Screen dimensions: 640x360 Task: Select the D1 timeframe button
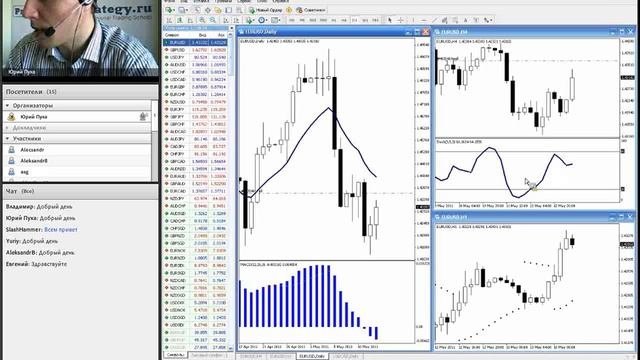coord(355,20)
